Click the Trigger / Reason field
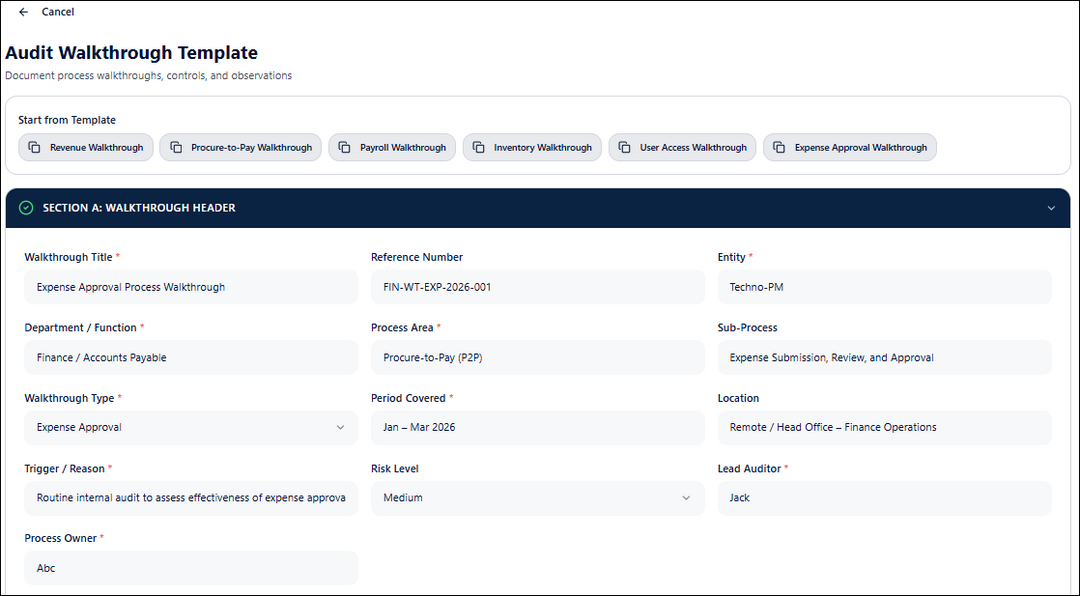This screenshot has height=596, width=1080. 191,497
